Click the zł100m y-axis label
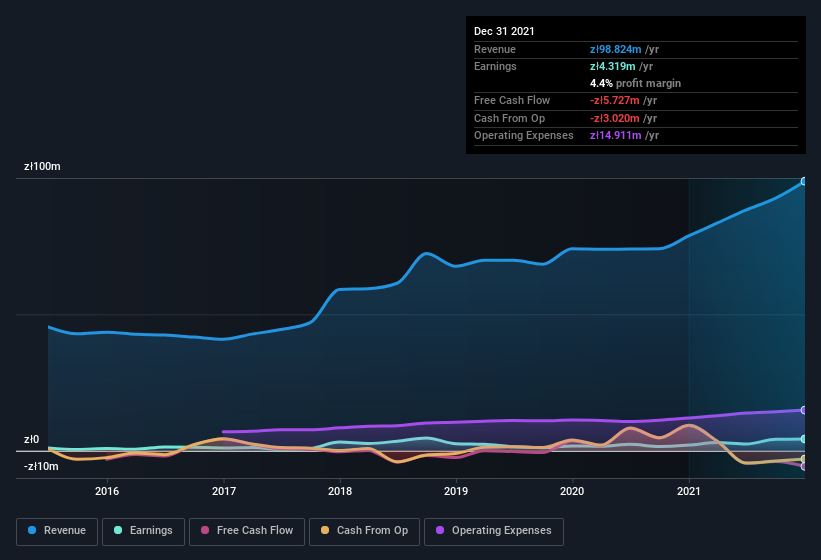 coord(42,166)
